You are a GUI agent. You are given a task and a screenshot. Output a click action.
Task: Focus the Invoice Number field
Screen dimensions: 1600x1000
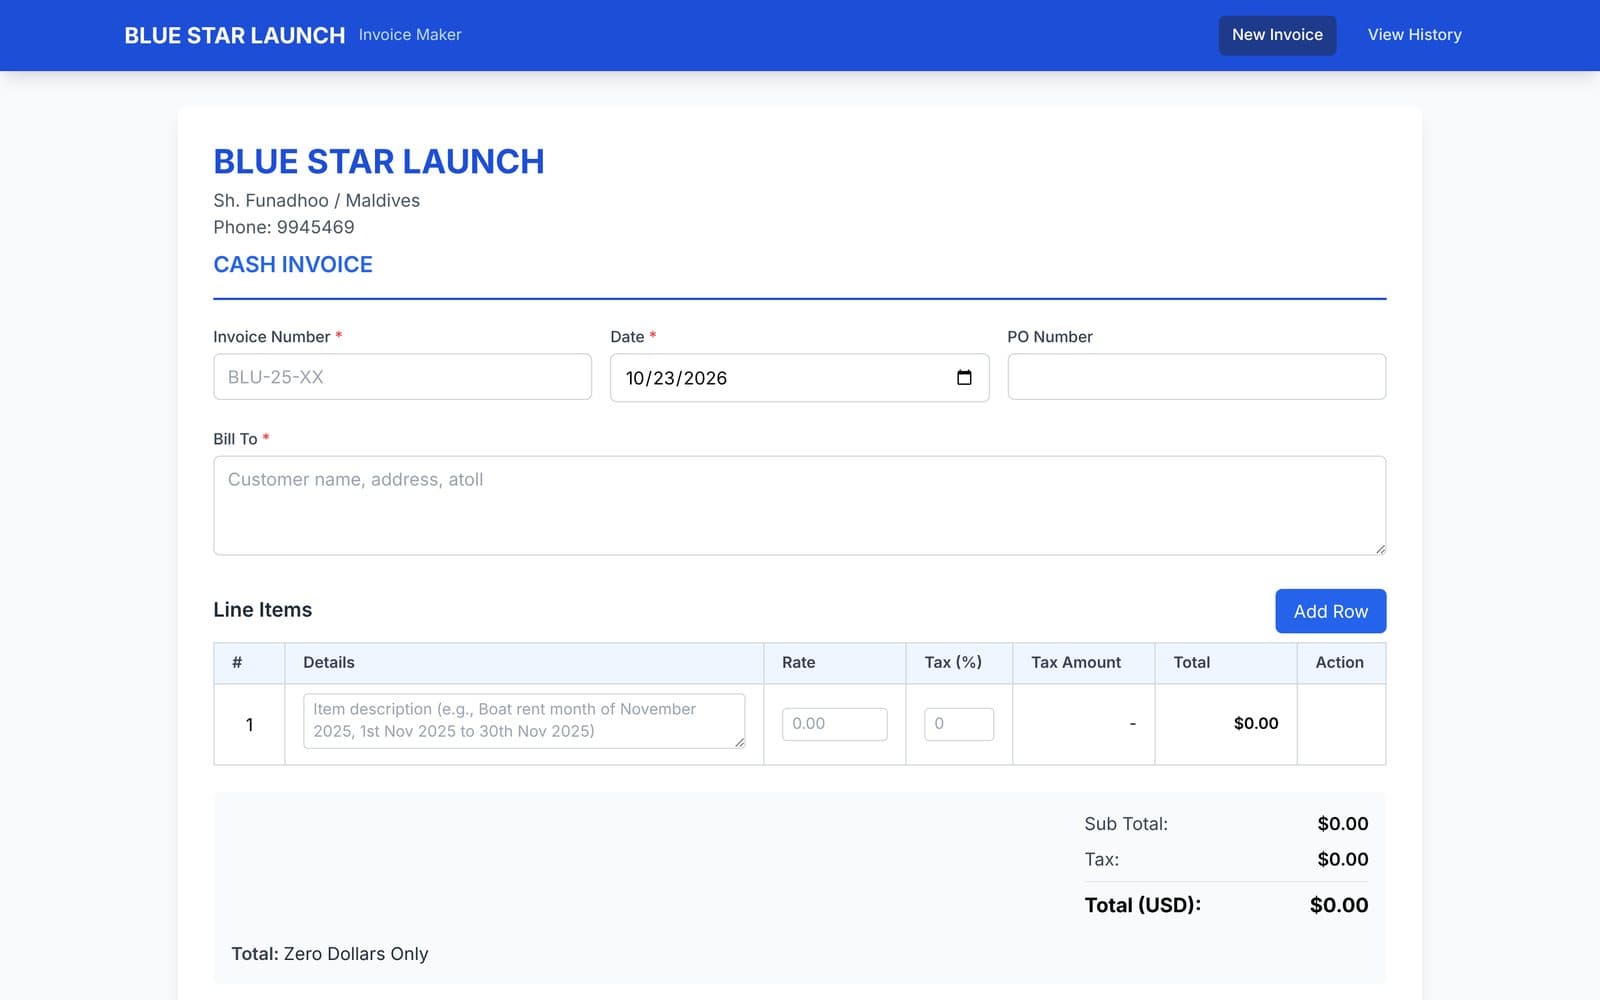click(x=402, y=377)
